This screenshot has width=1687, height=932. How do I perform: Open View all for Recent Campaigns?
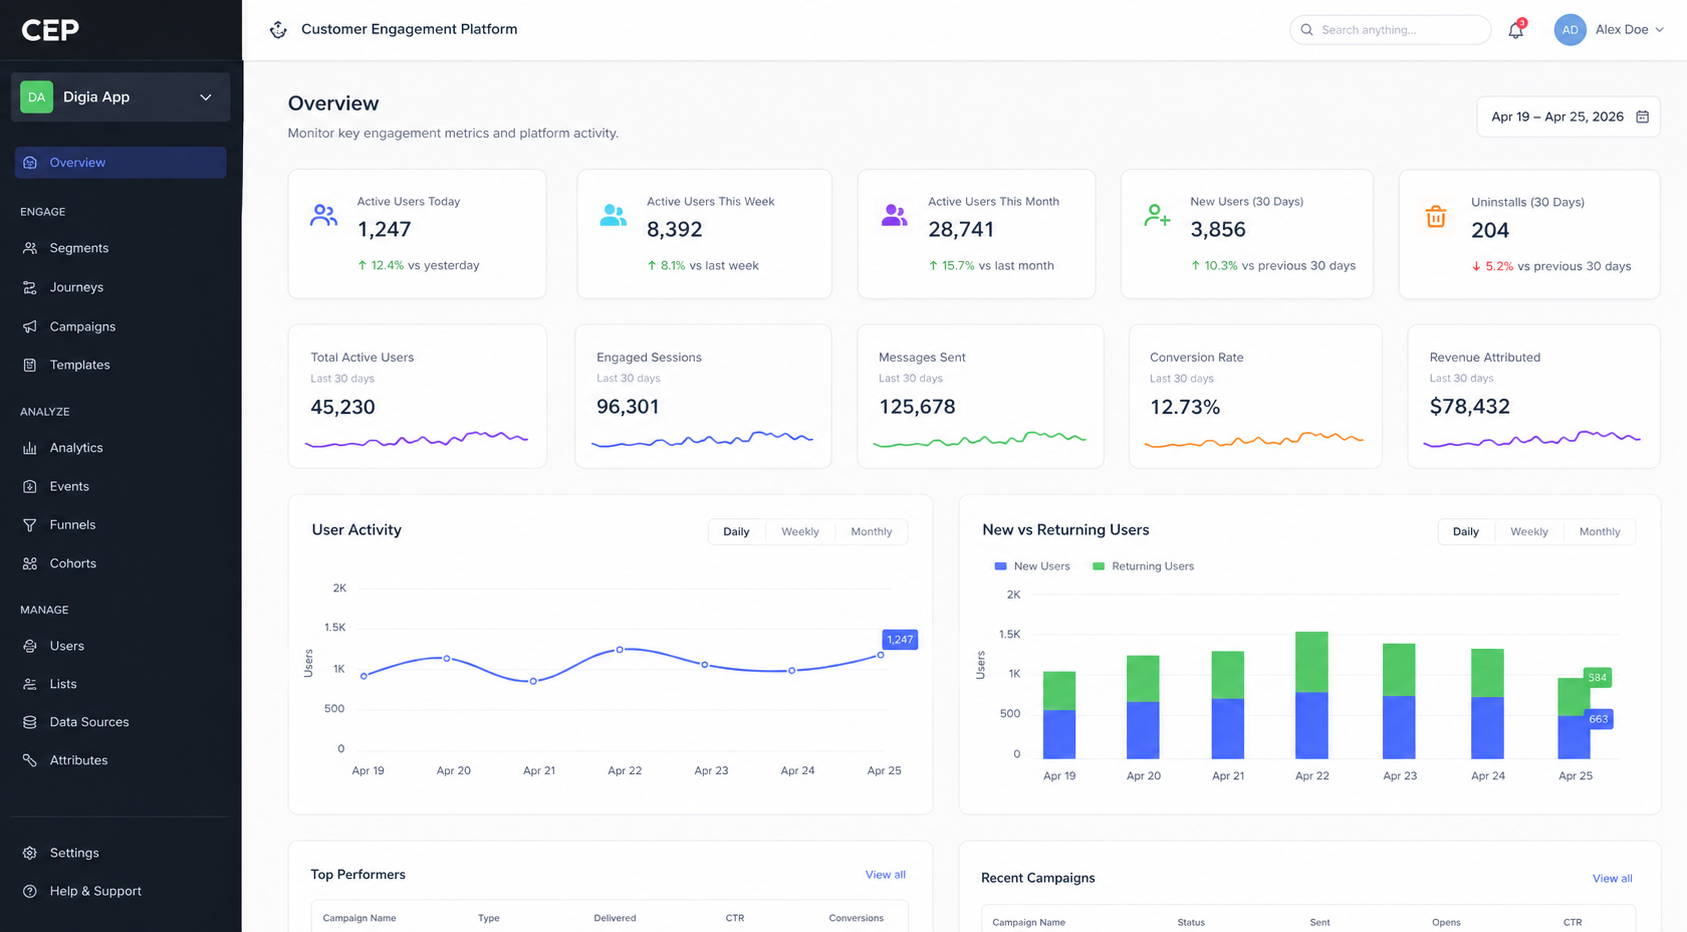(1611, 878)
